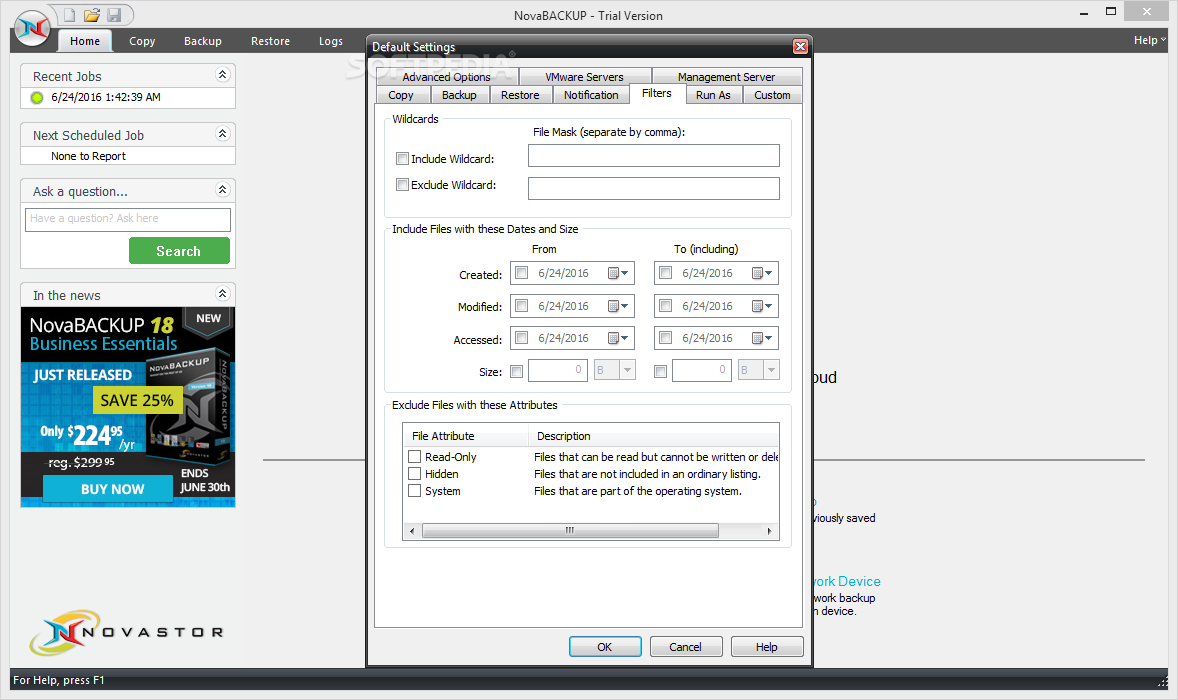Viewport: 1178px width, 700px height.
Task: Switch to the Management Server tab
Action: pyautogui.click(x=726, y=77)
